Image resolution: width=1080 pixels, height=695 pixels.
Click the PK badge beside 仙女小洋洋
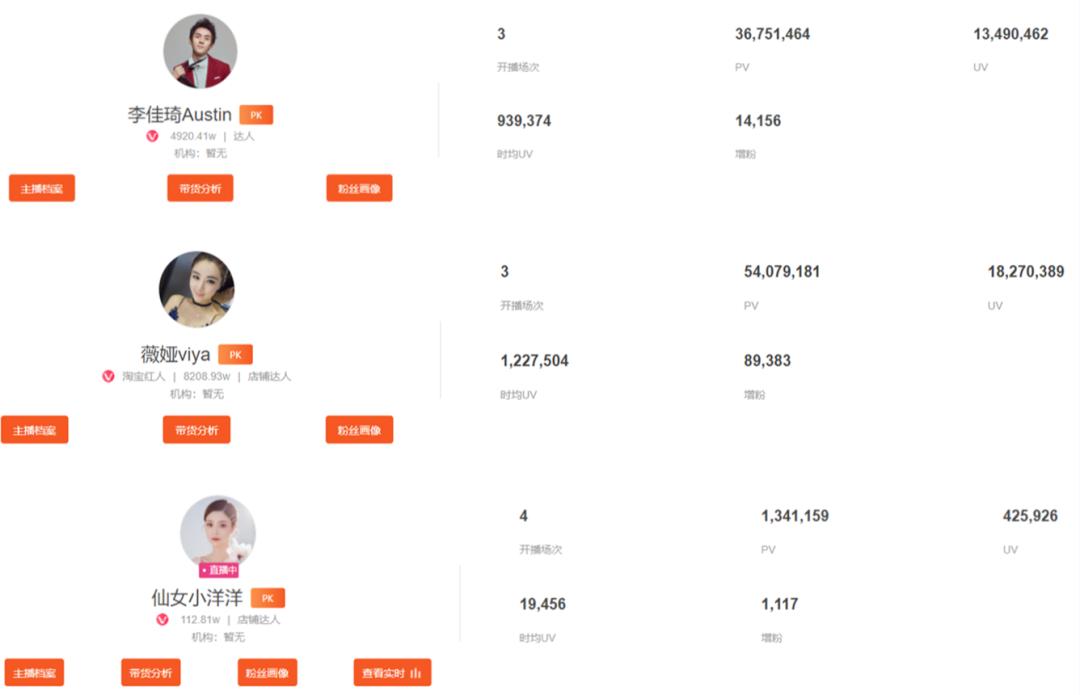(x=267, y=598)
